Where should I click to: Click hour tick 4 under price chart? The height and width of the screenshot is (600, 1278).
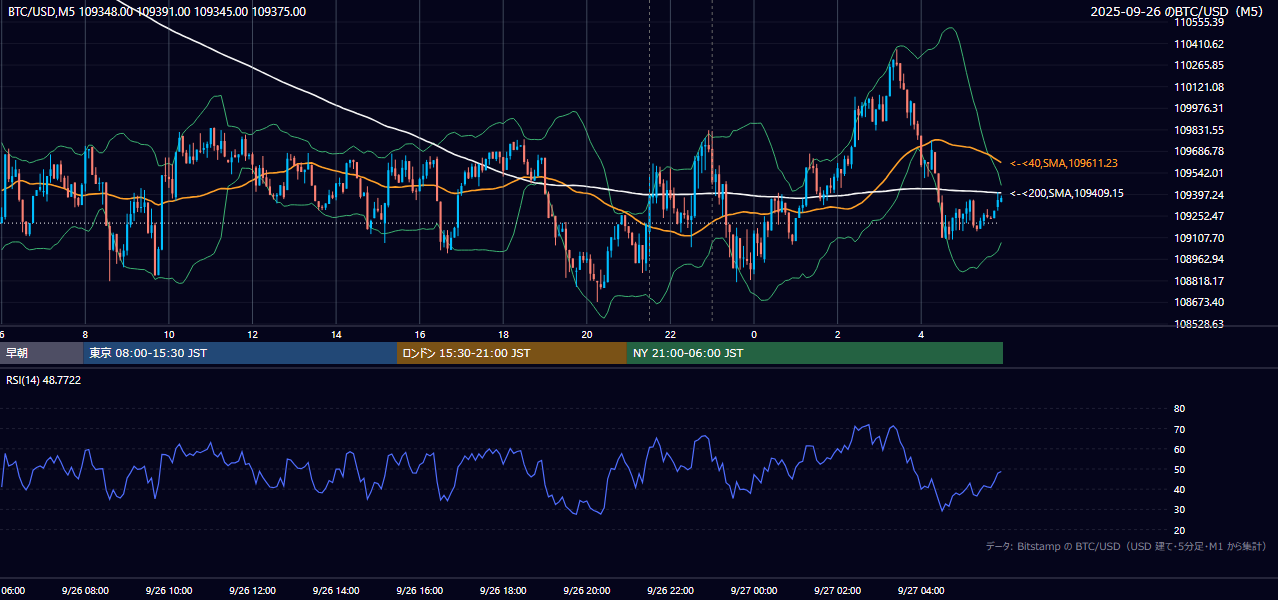point(921,334)
